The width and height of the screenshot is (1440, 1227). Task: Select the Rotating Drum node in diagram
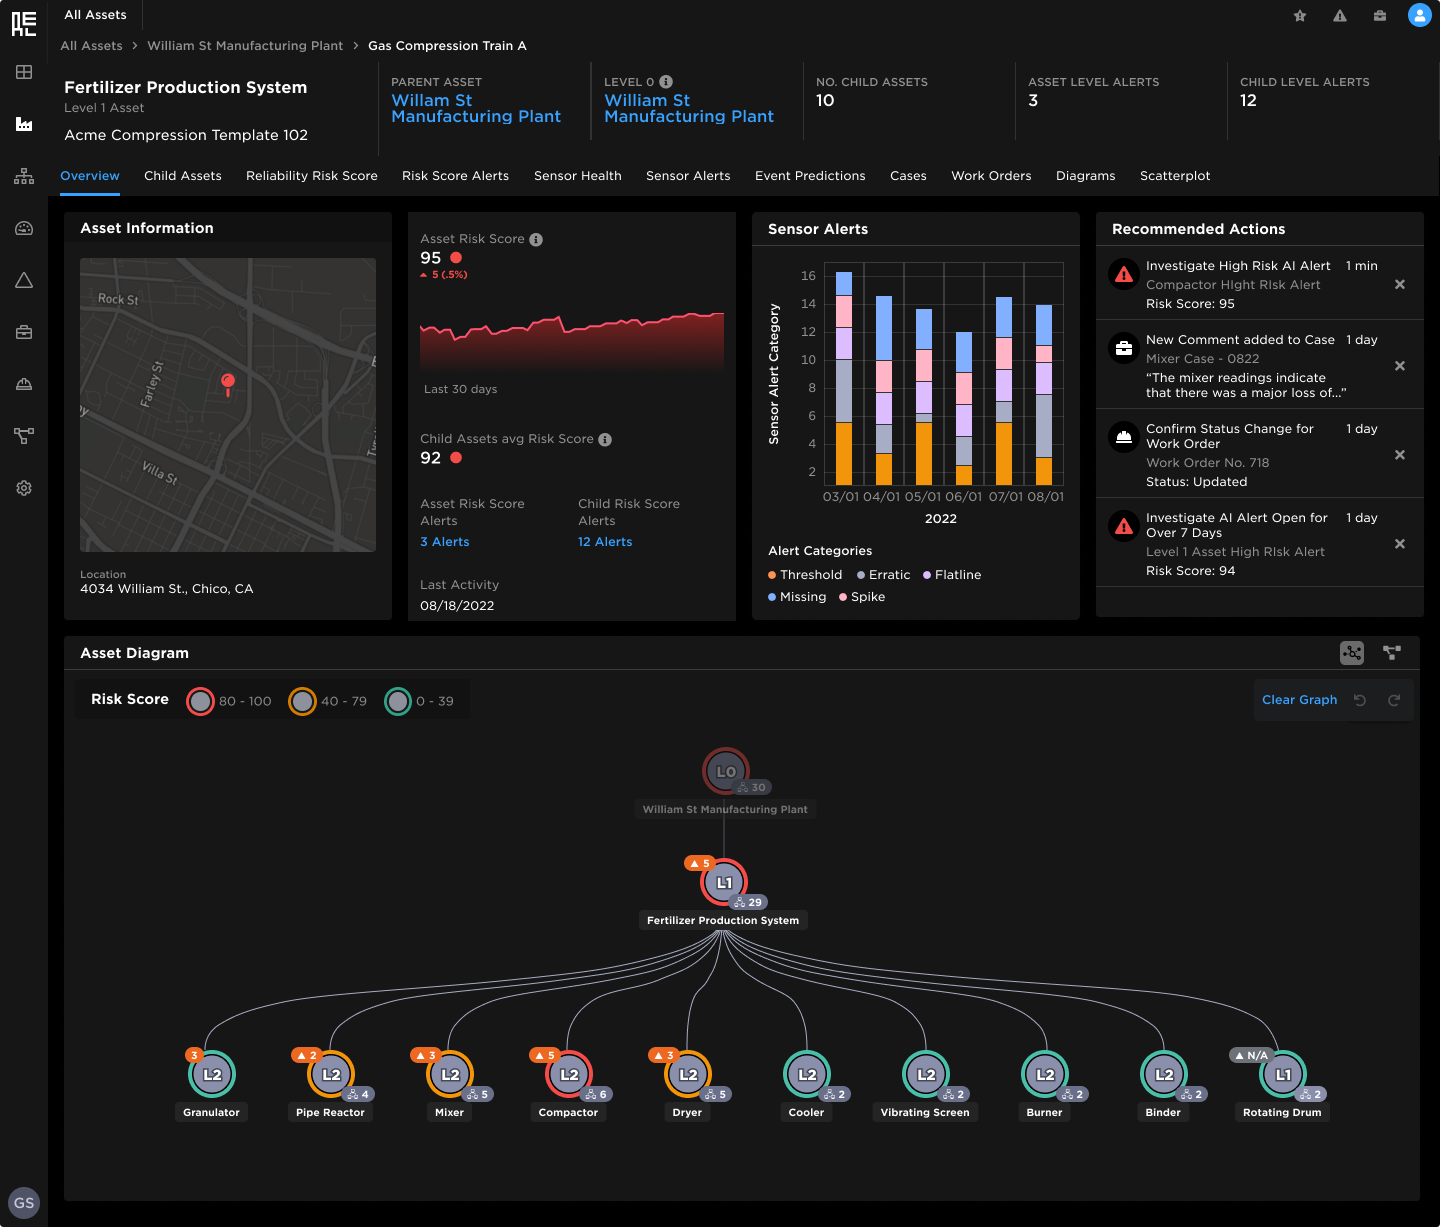click(x=1283, y=1075)
